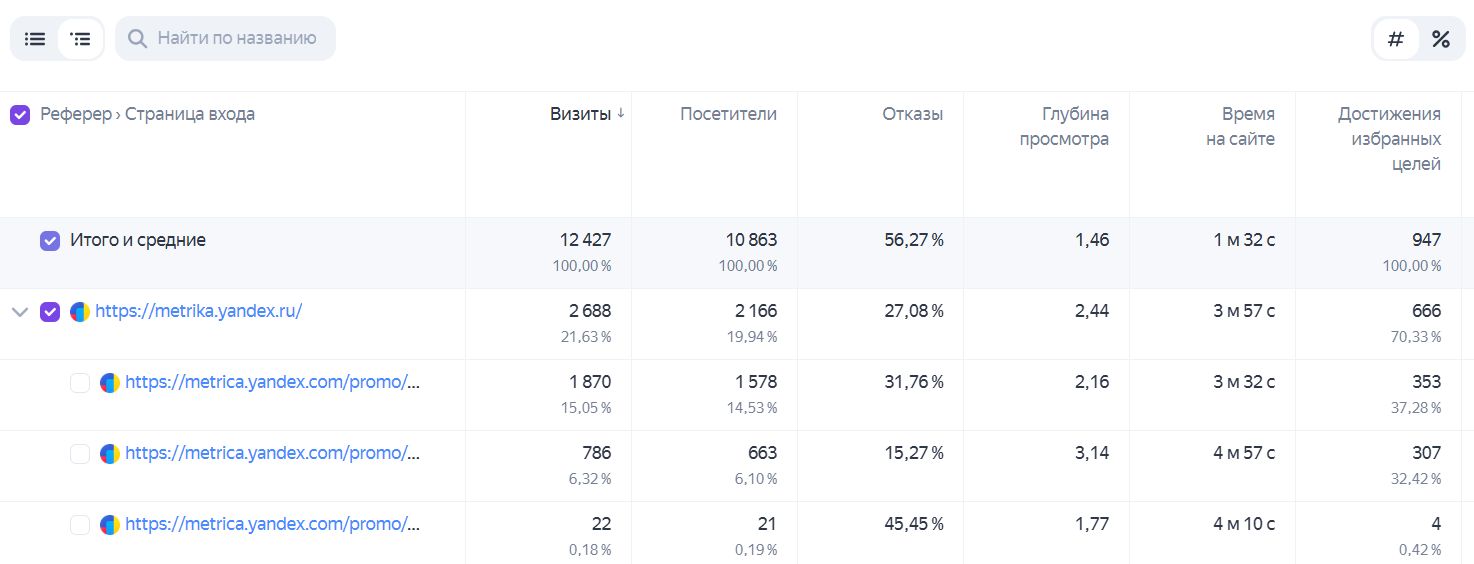The image size is (1474, 564).
Task: Switch to flat list view icon
Action: (35, 39)
